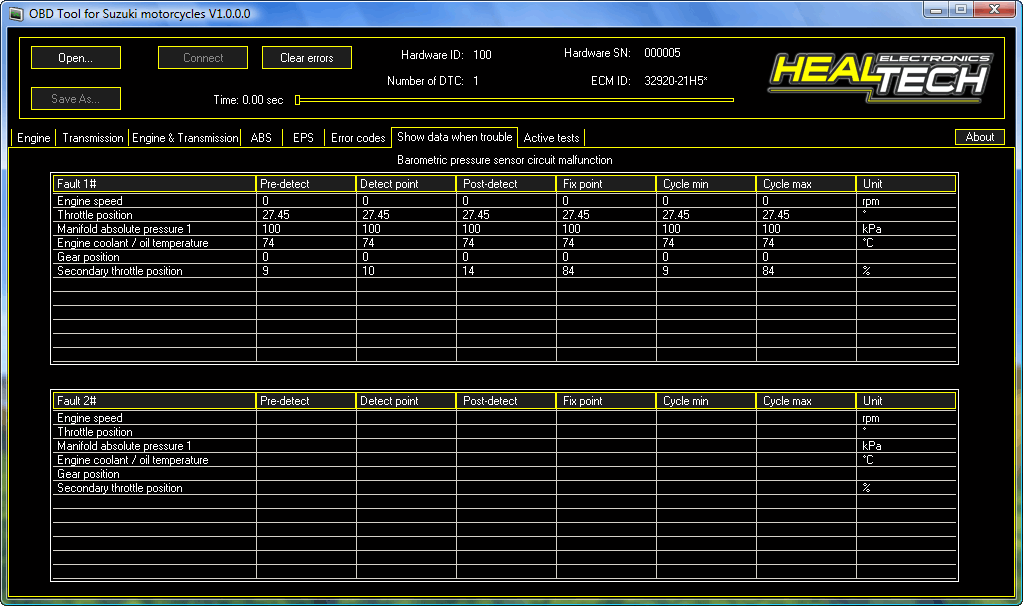
Task: Click Fault 1 Unit header
Action: [906, 184]
